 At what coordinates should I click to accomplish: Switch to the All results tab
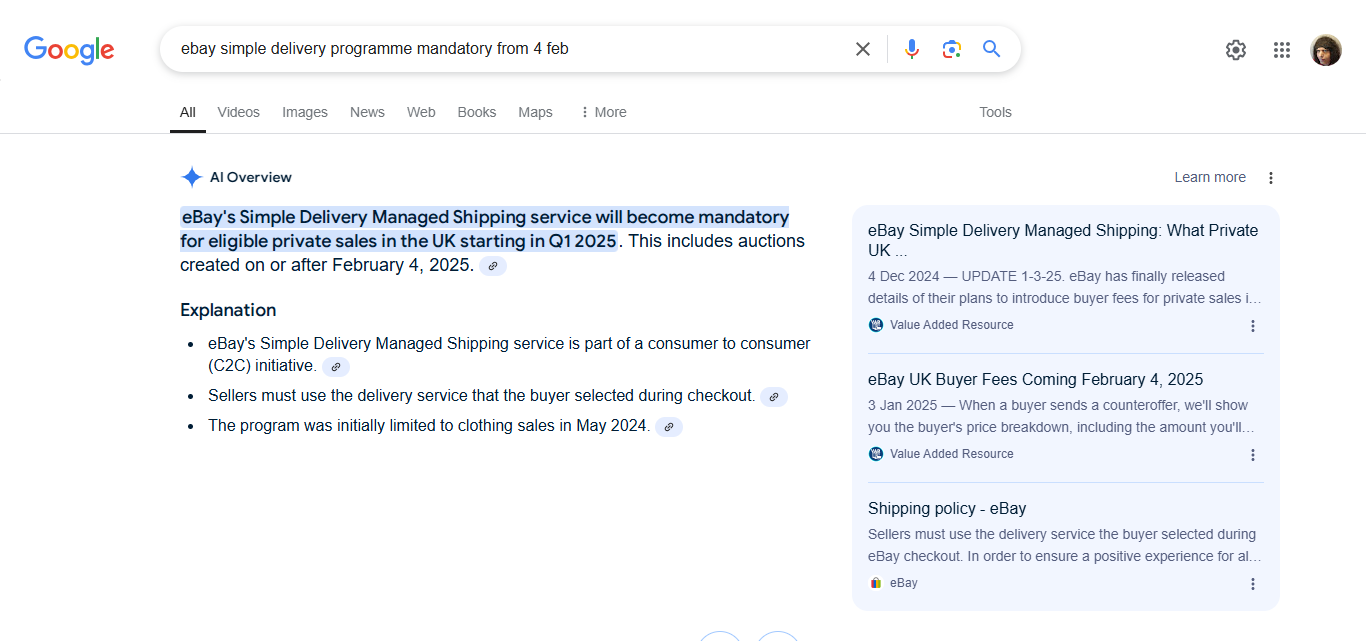pyautogui.click(x=188, y=112)
